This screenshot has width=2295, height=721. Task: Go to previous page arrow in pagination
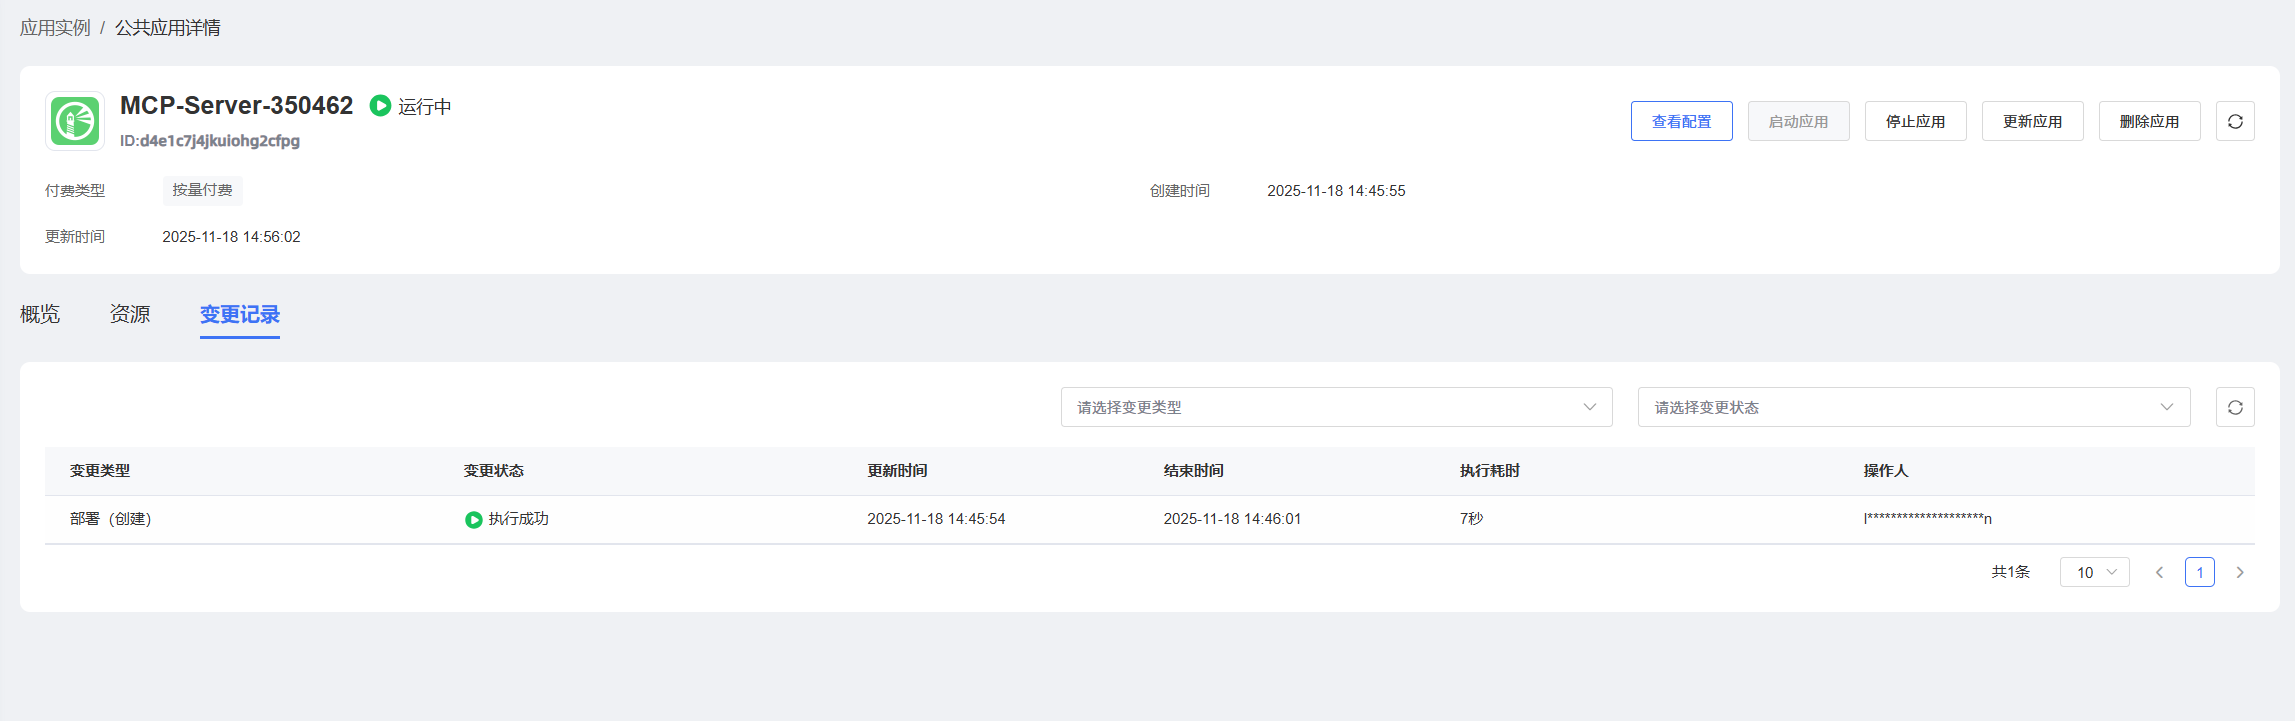pyautogui.click(x=2159, y=572)
